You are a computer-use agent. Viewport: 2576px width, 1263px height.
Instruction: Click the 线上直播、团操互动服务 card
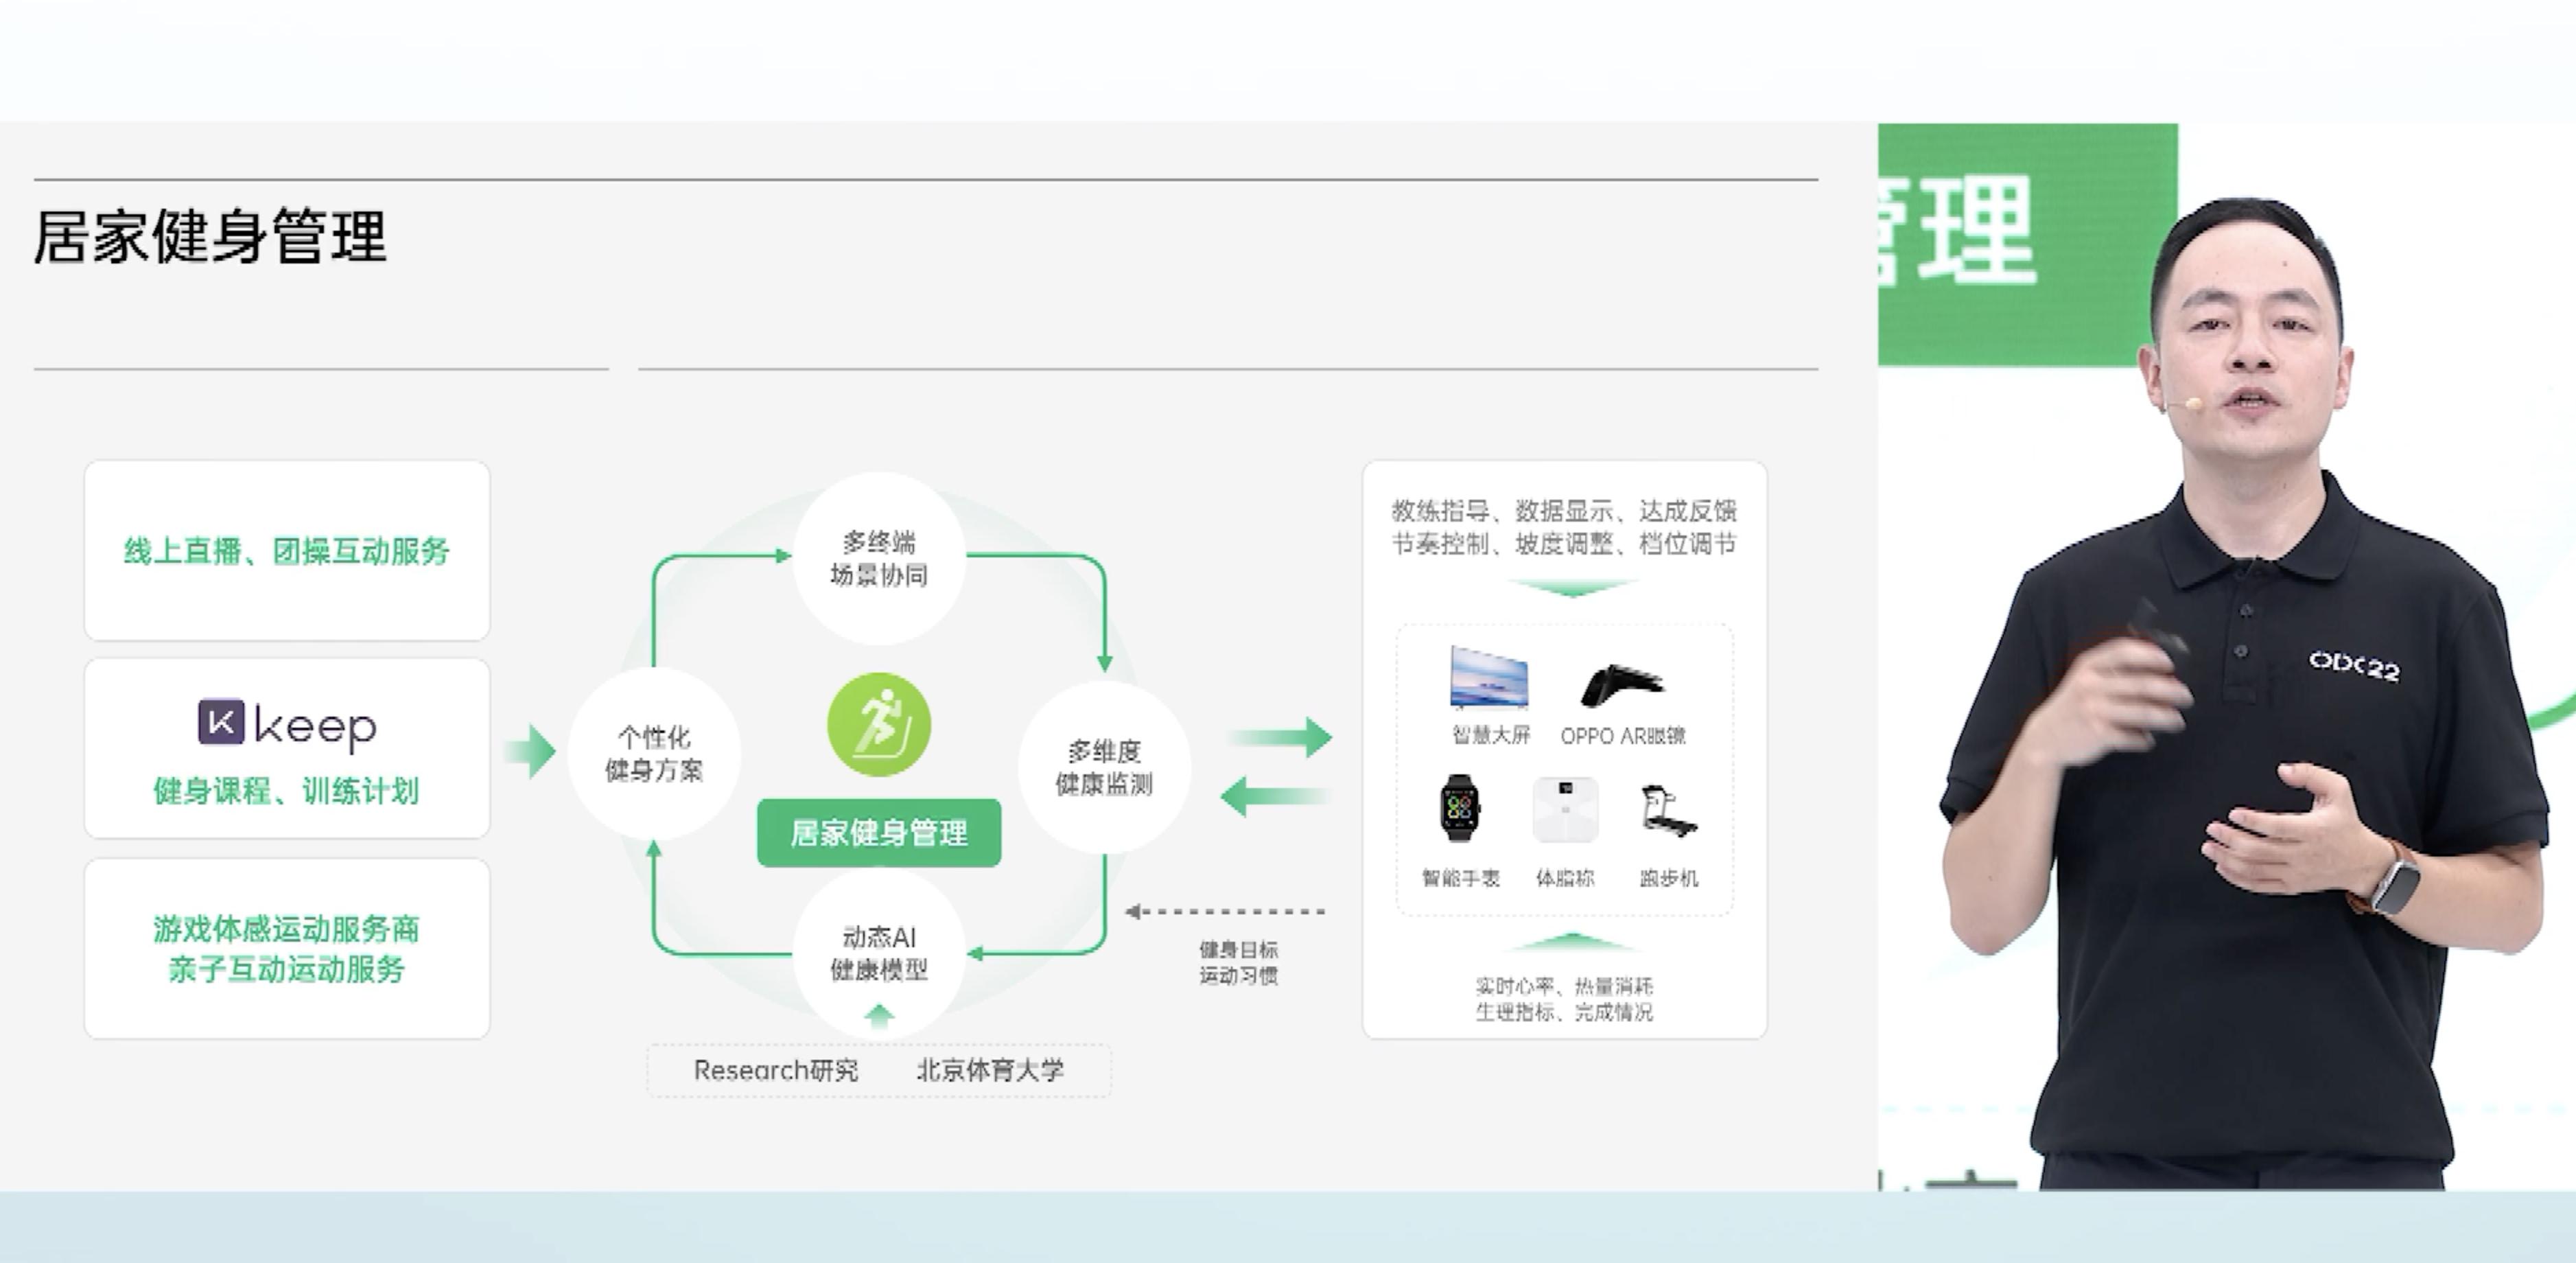tap(287, 550)
